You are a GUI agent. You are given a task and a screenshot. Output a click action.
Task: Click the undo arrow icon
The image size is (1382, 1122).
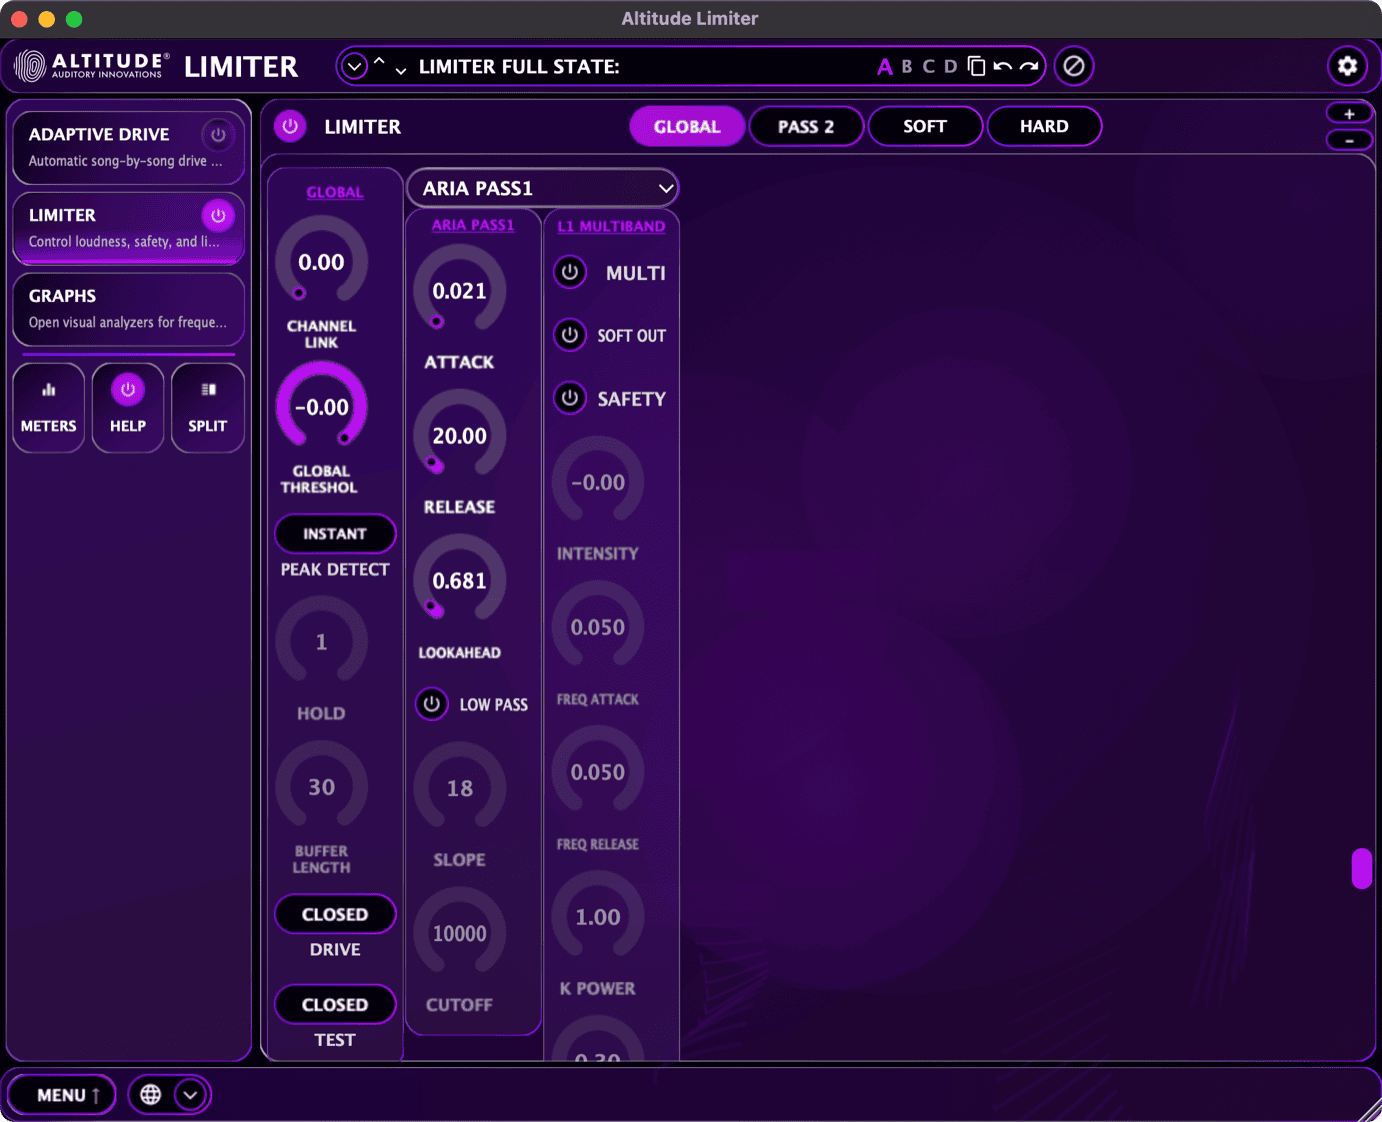point(1002,67)
